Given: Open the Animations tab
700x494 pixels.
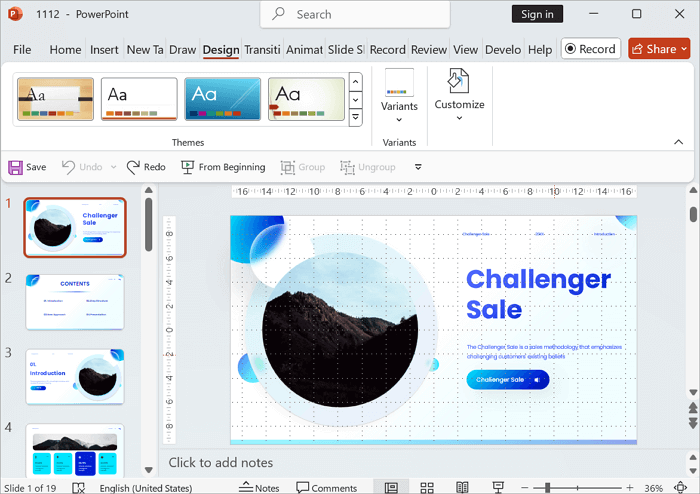Looking at the screenshot, I should (x=304, y=50).
